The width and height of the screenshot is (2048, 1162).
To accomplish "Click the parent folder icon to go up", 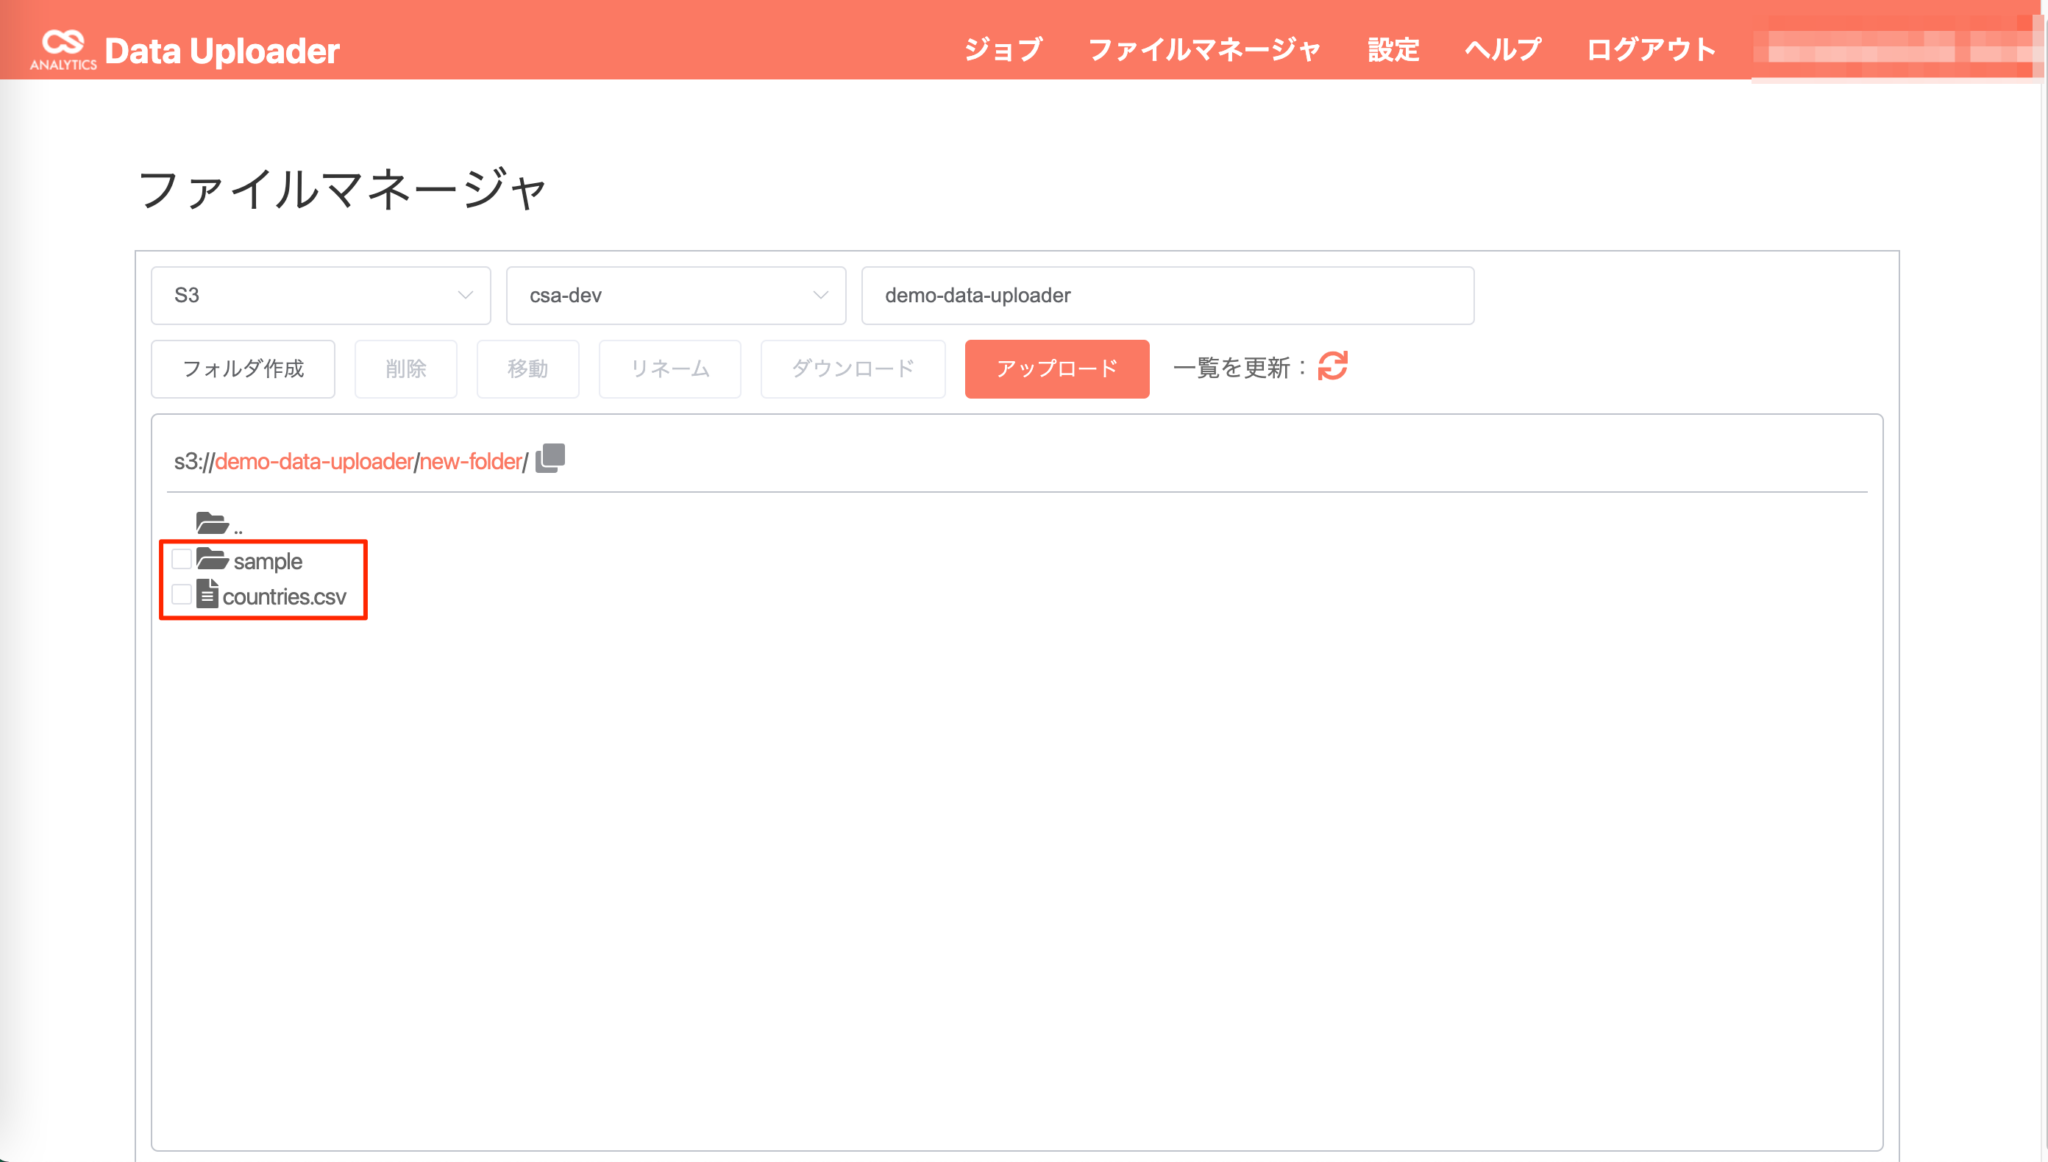I will pos(211,521).
